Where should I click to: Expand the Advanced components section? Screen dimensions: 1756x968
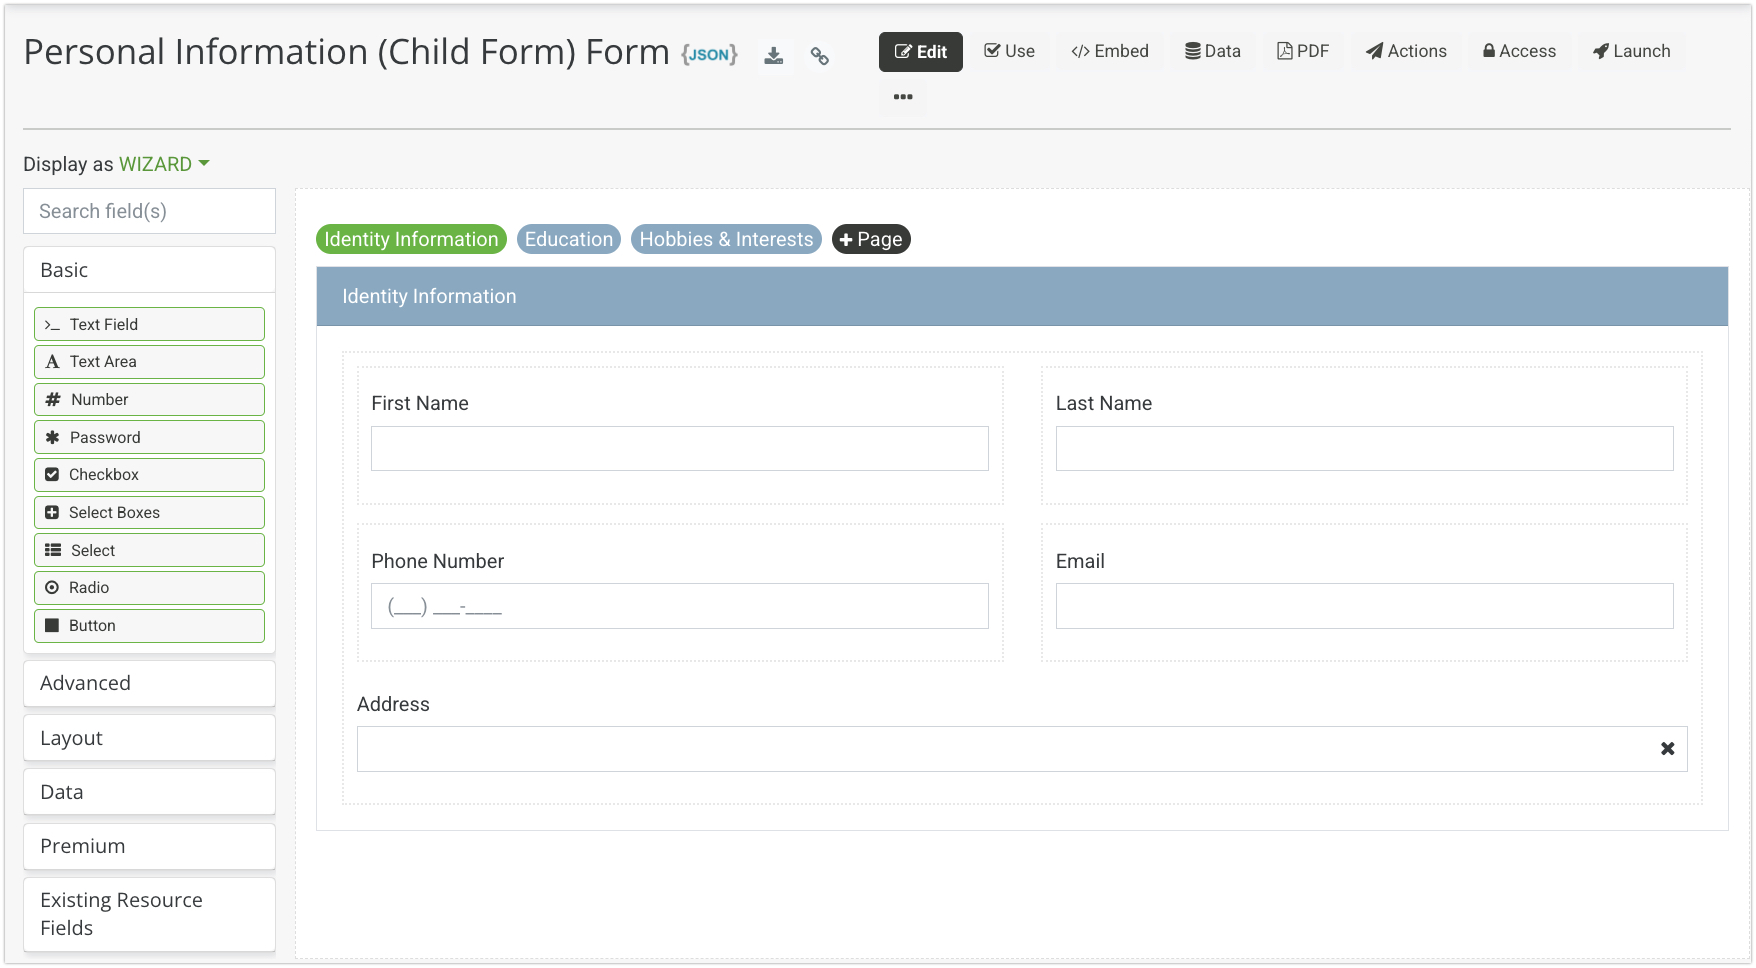pyautogui.click(x=149, y=683)
